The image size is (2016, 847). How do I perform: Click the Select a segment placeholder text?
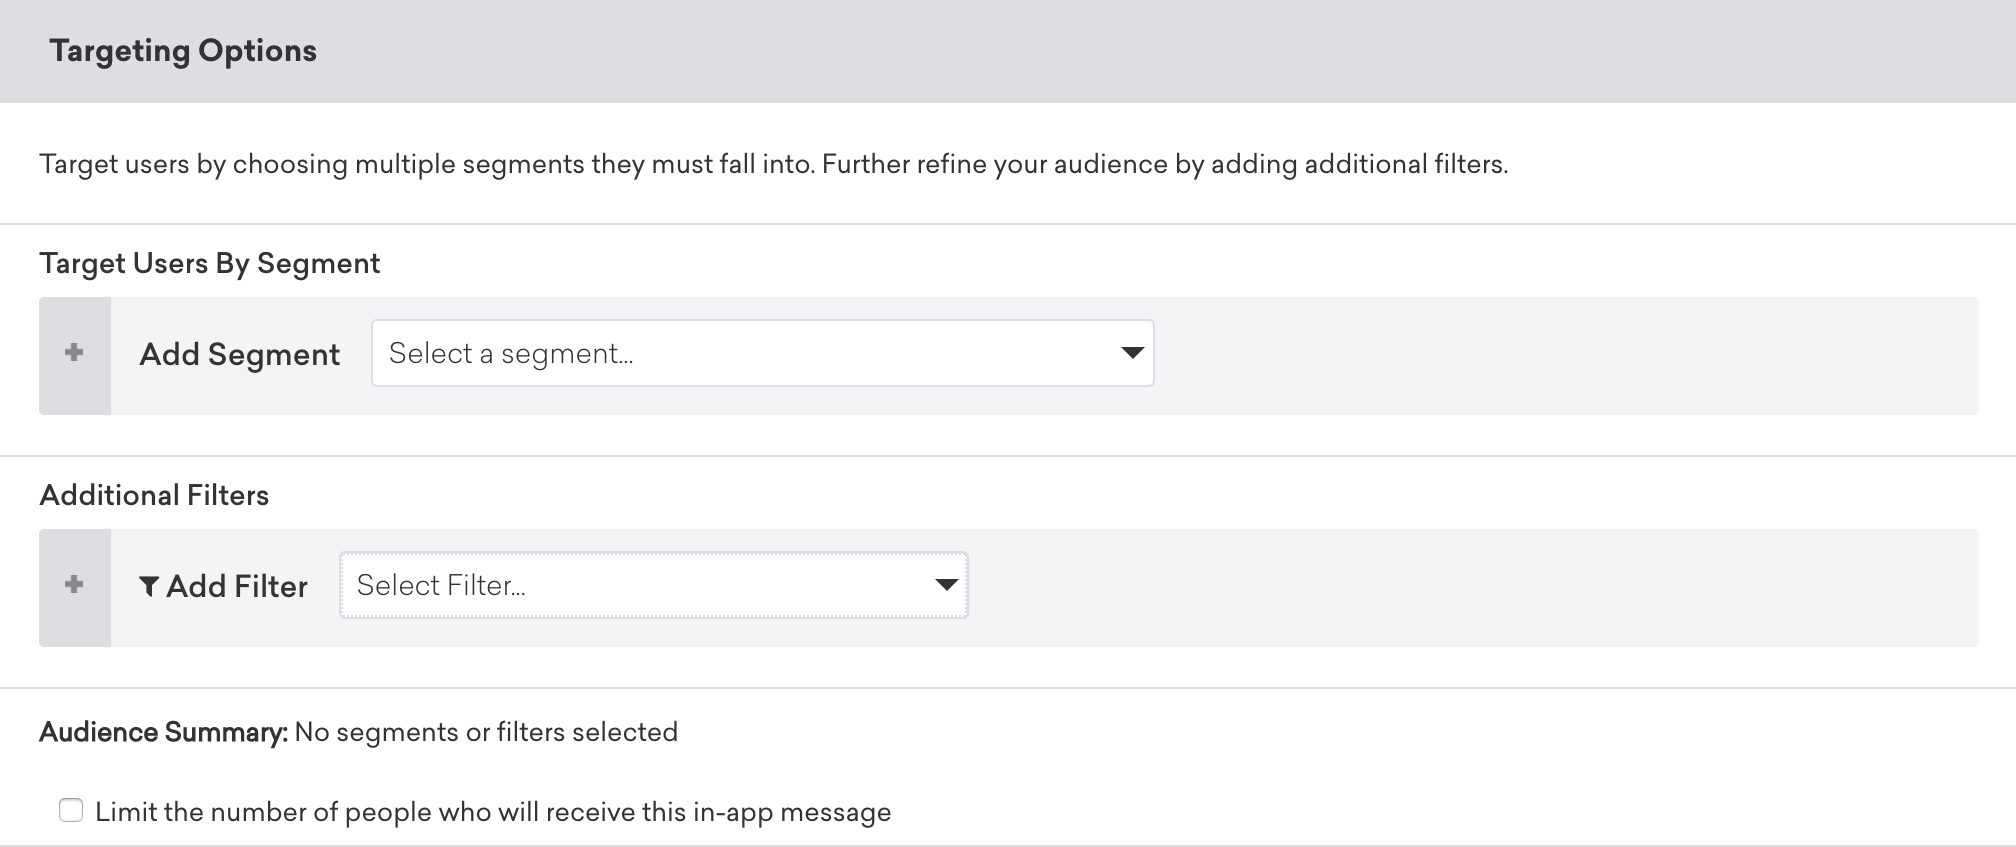[511, 354]
